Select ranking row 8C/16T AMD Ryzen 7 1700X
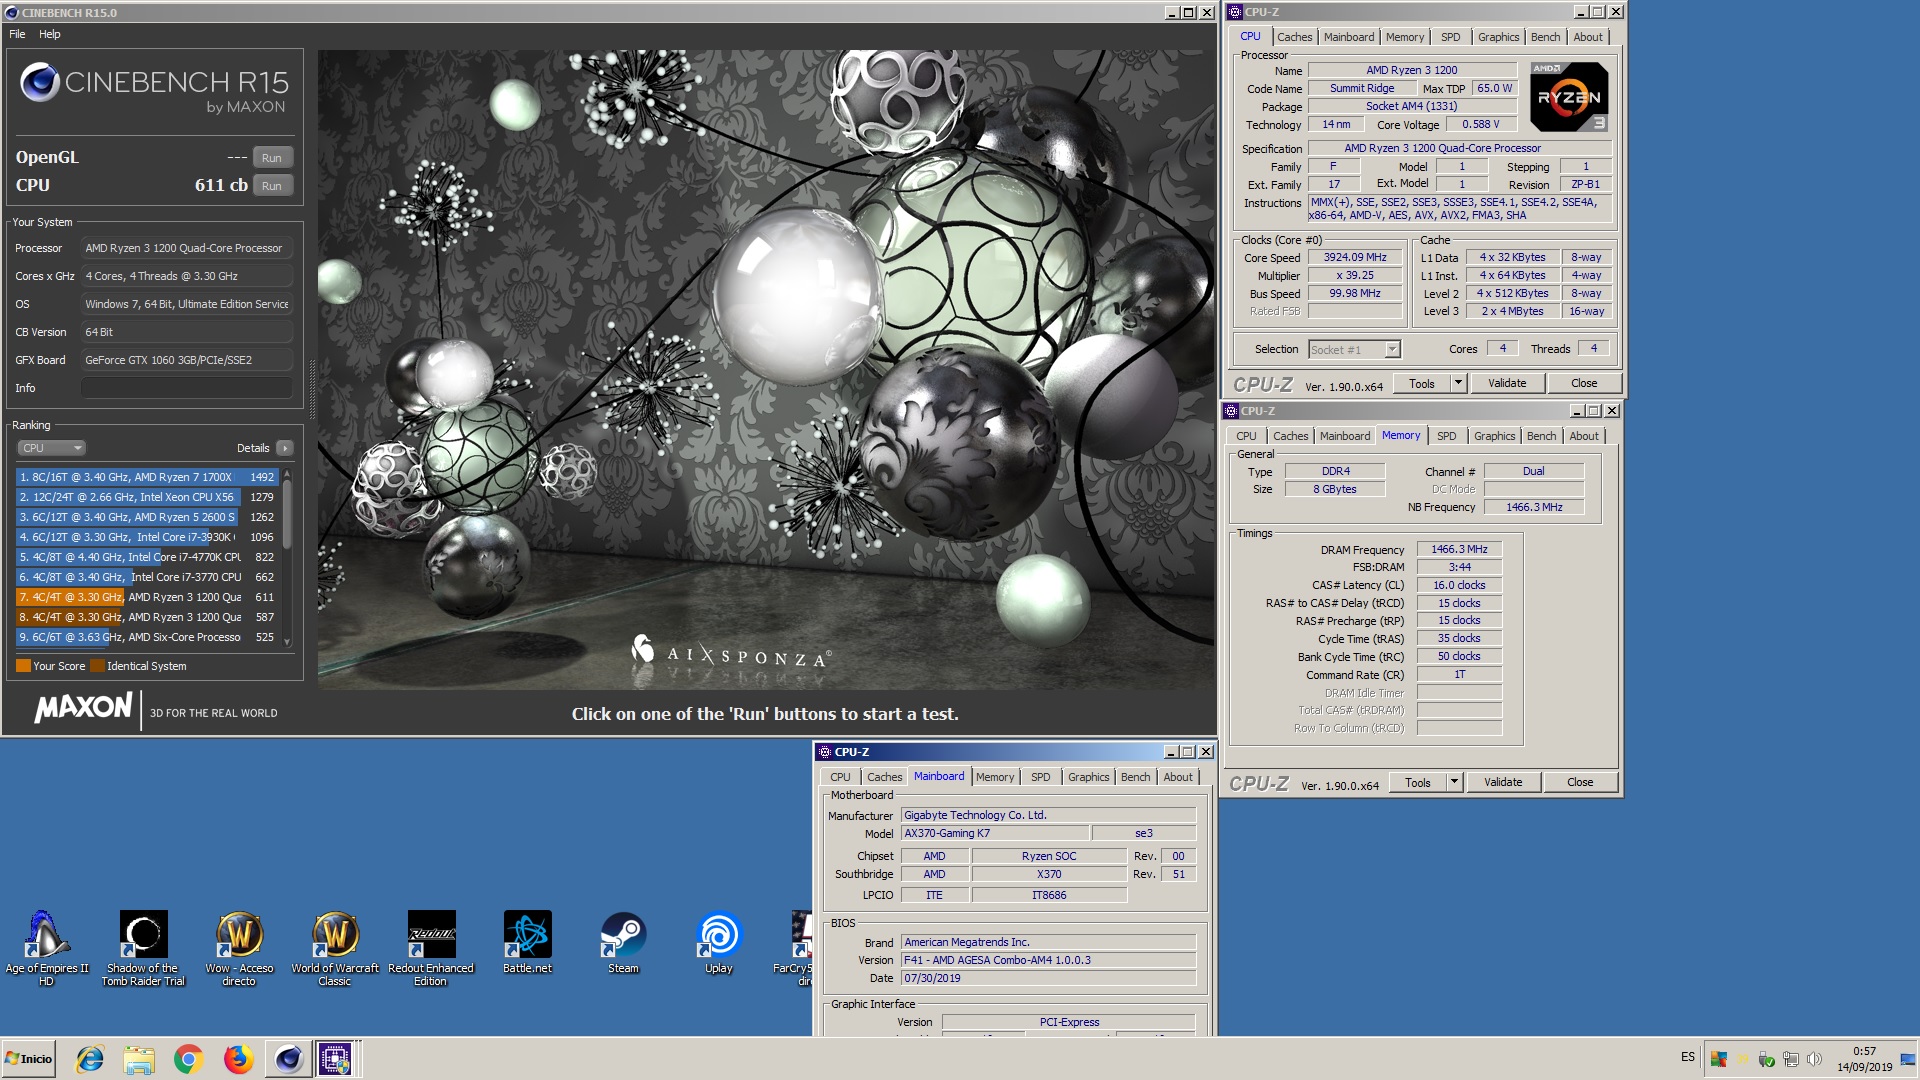The width and height of the screenshot is (1920, 1080). pos(146,477)
